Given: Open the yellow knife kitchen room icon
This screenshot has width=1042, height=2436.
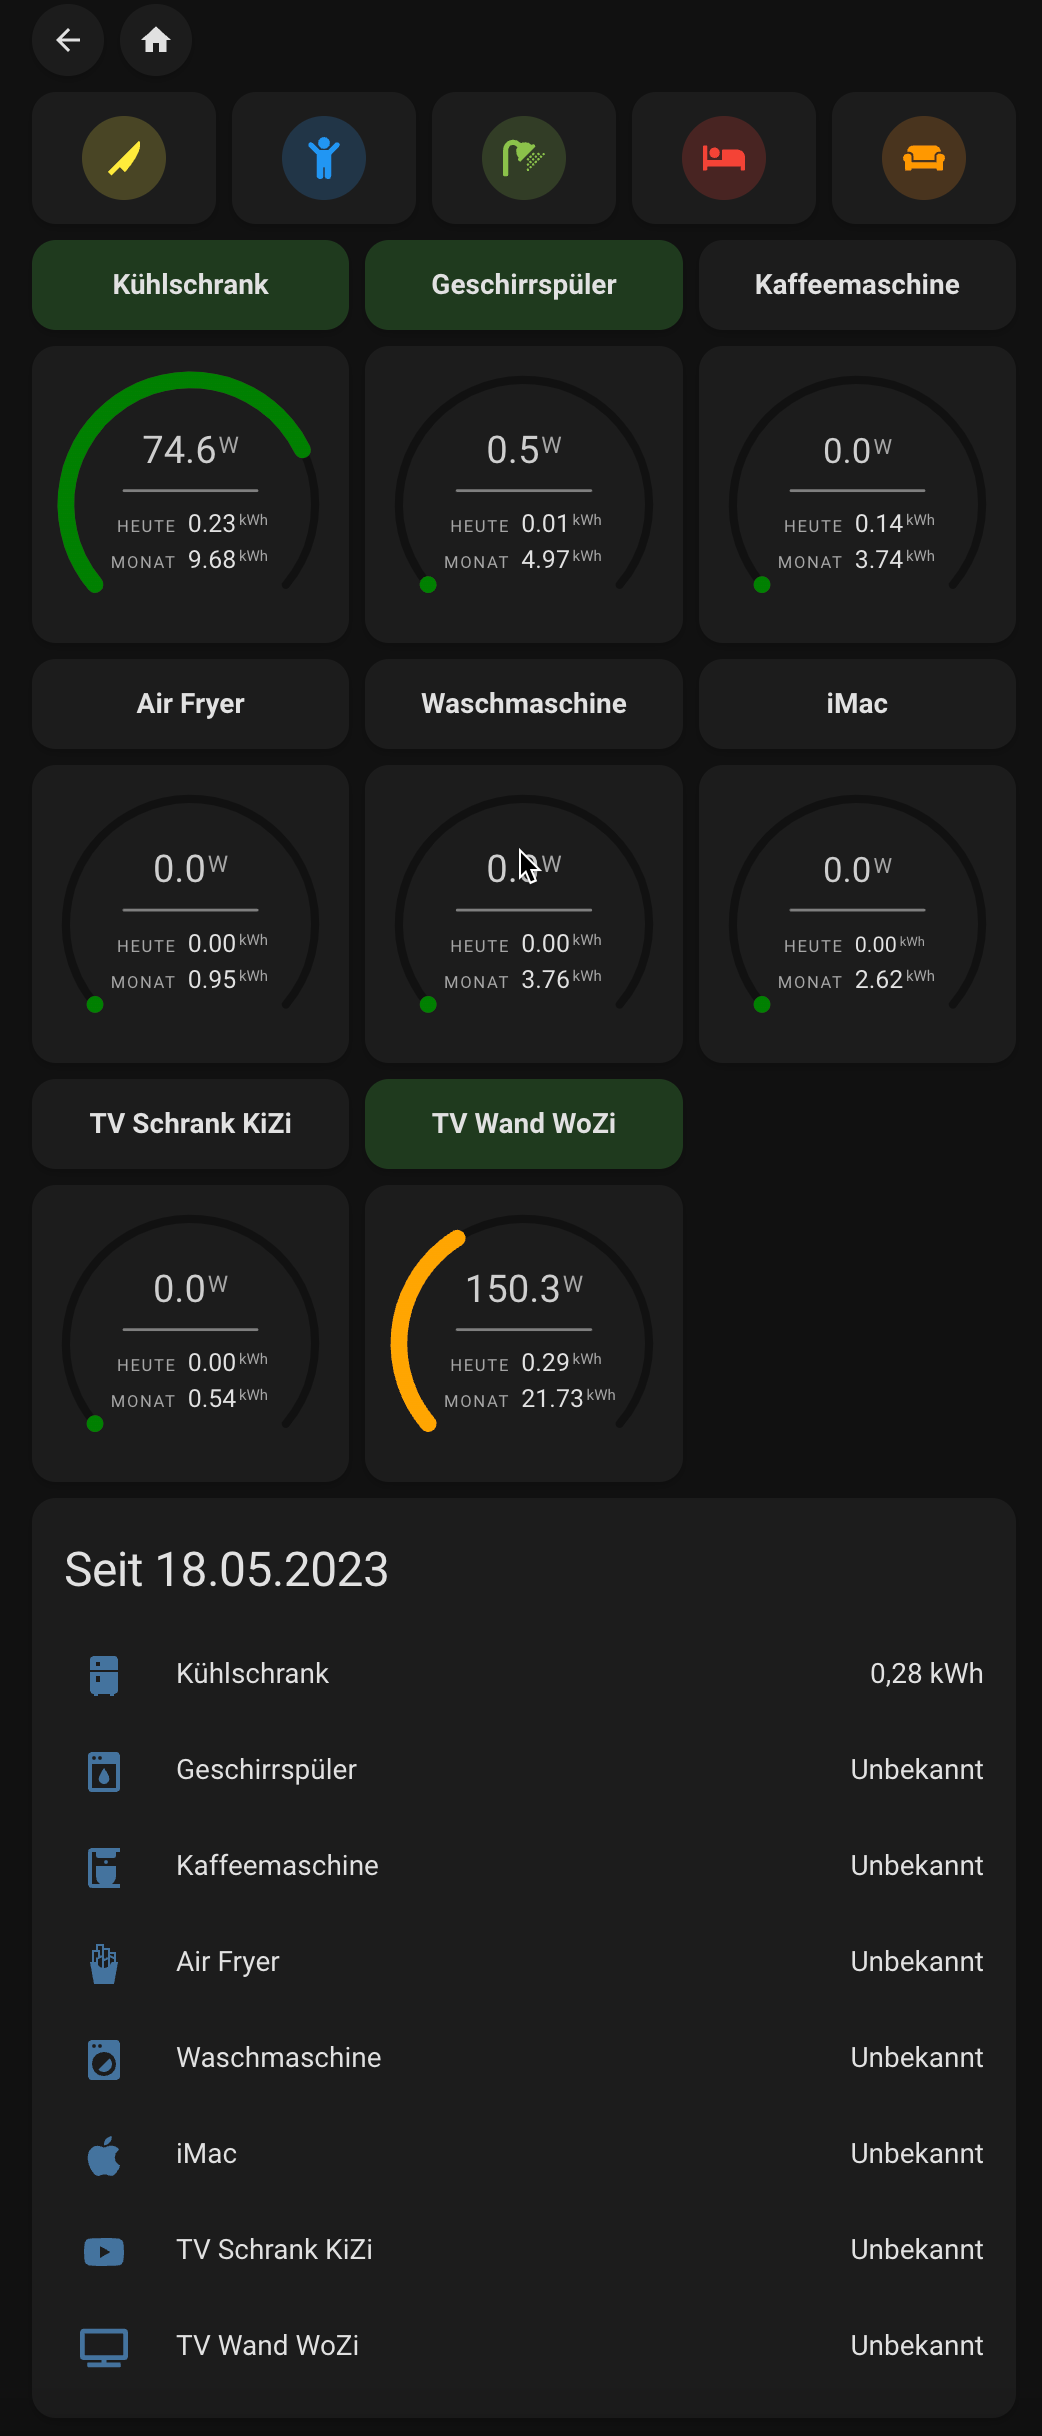Looking at the screenshot, I should [124, 158].
